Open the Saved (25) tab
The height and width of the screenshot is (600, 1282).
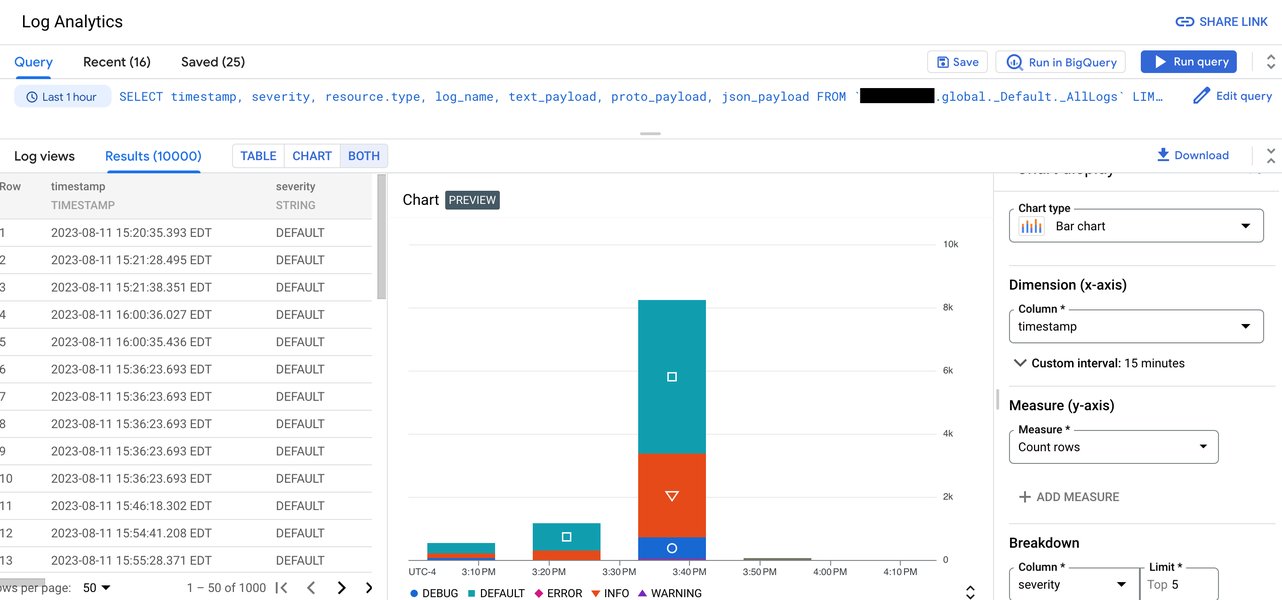[213, 62]
